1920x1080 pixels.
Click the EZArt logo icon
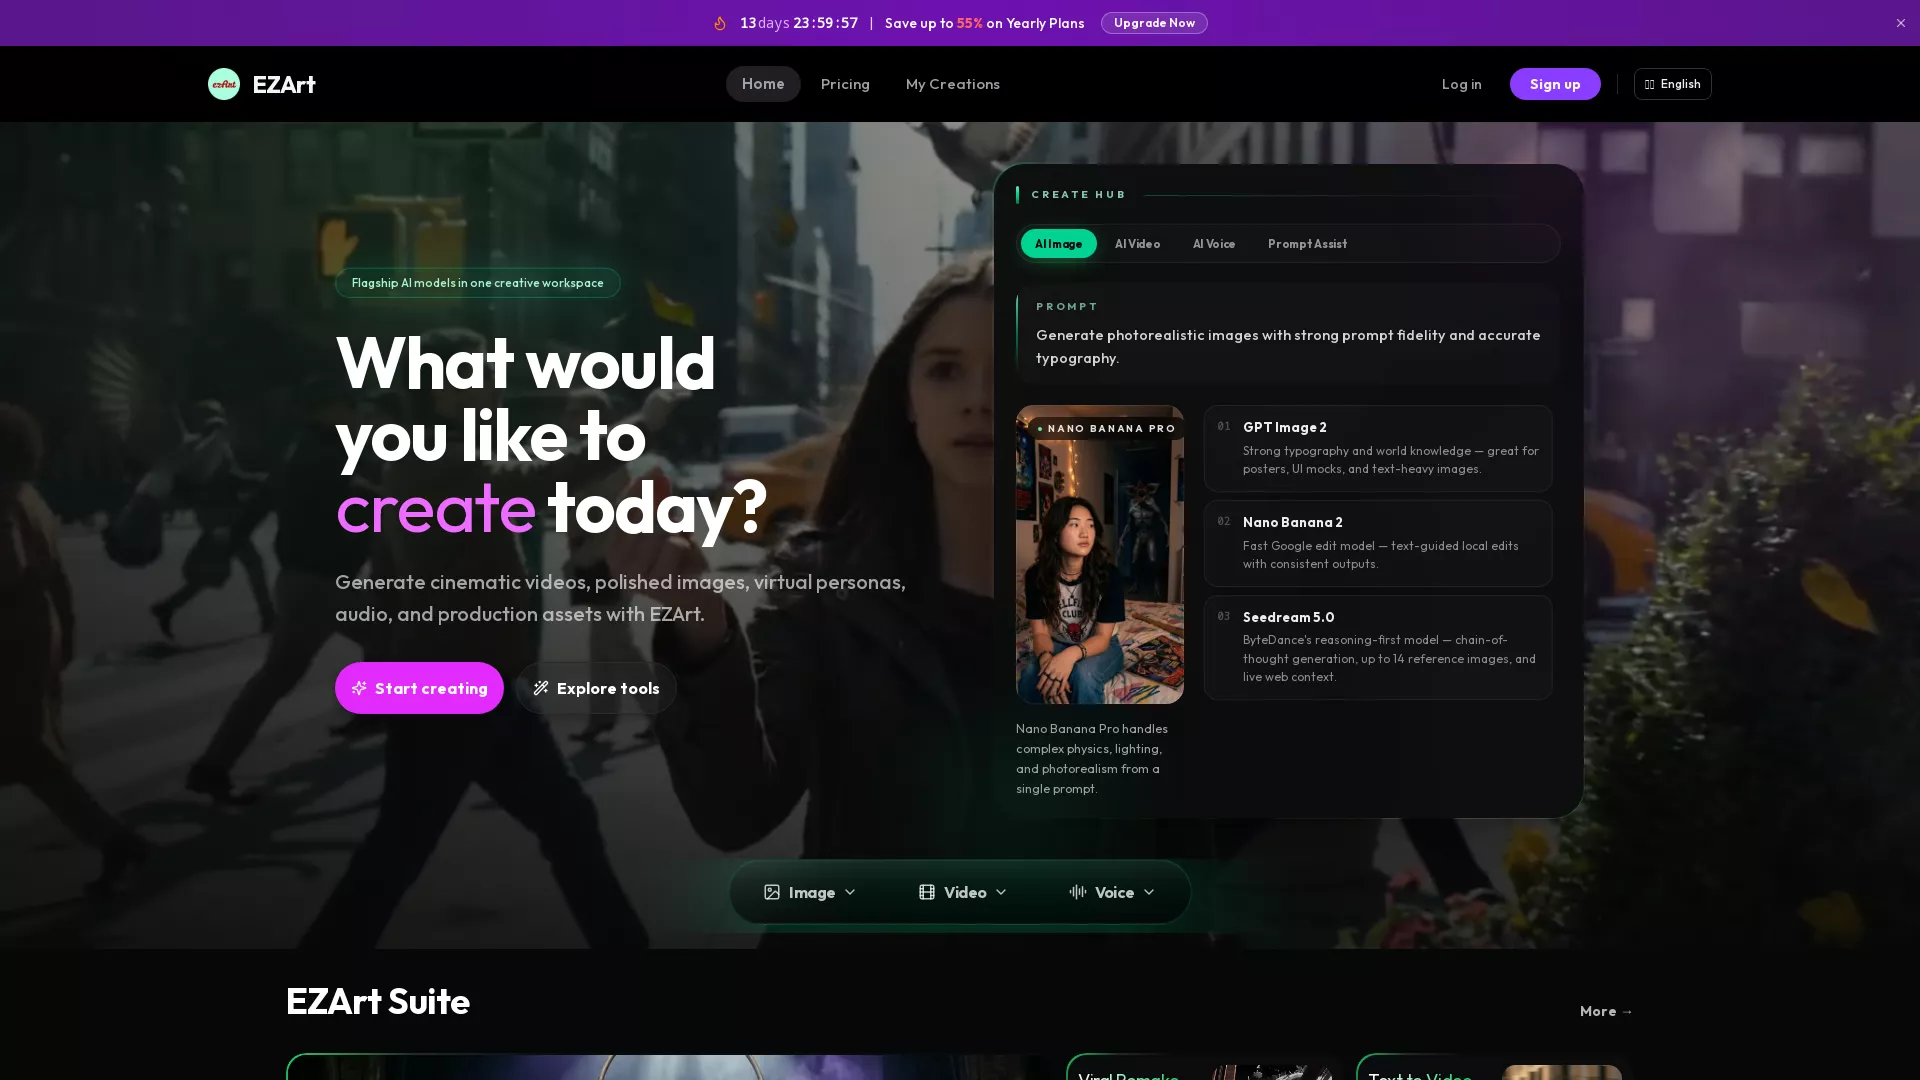tap(224, 84)
